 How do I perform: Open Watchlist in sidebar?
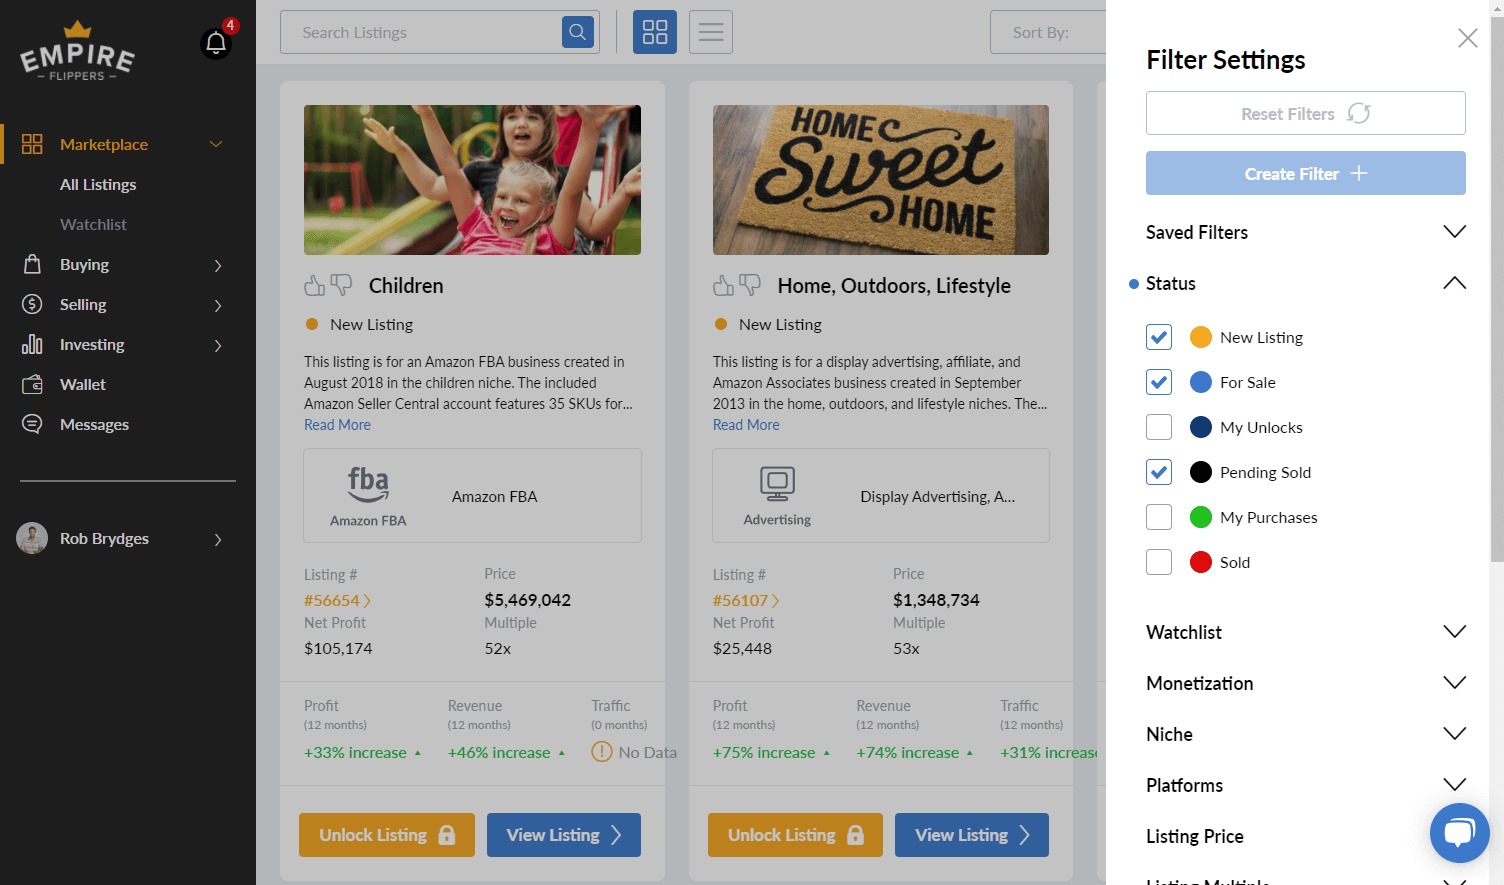93,224
